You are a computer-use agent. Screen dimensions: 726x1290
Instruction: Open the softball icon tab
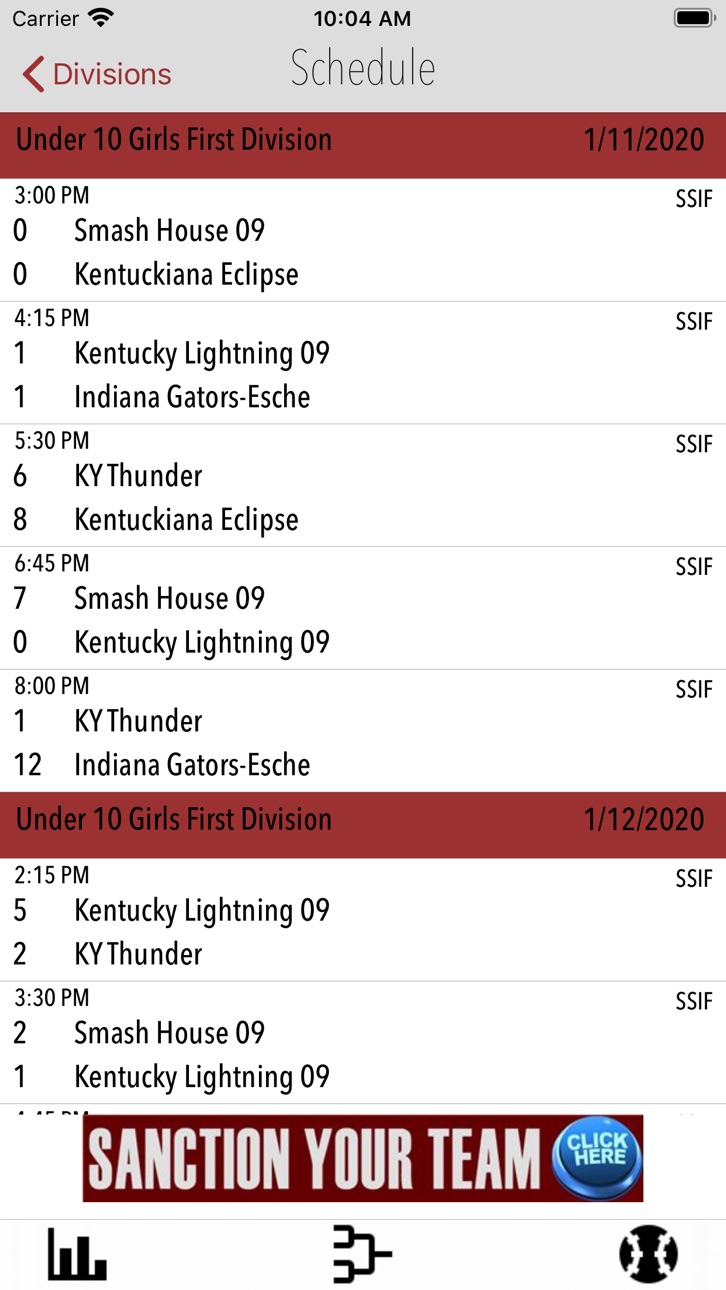pyautogui.click(x=648, y=1254)
